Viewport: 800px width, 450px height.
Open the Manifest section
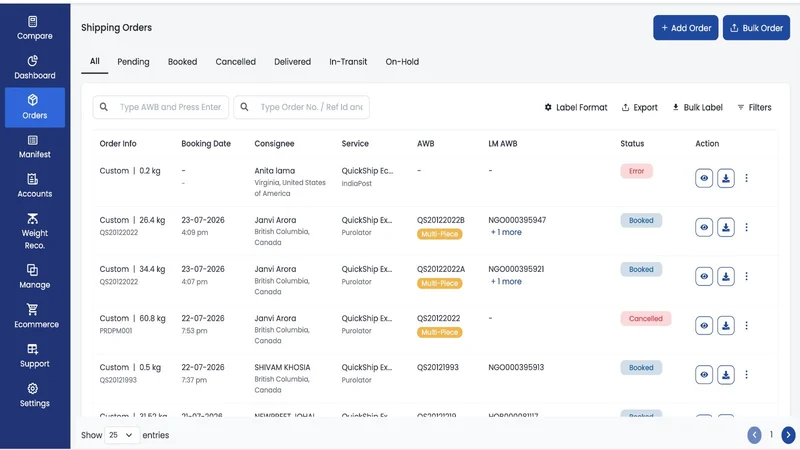35,146
